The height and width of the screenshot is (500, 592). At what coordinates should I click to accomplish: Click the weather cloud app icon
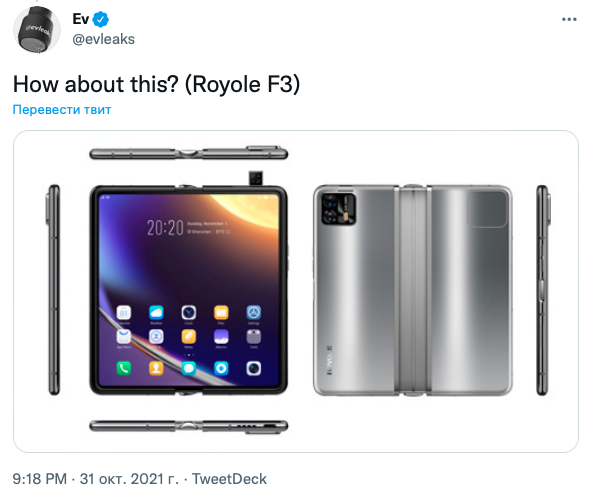[x=156, y=312]
